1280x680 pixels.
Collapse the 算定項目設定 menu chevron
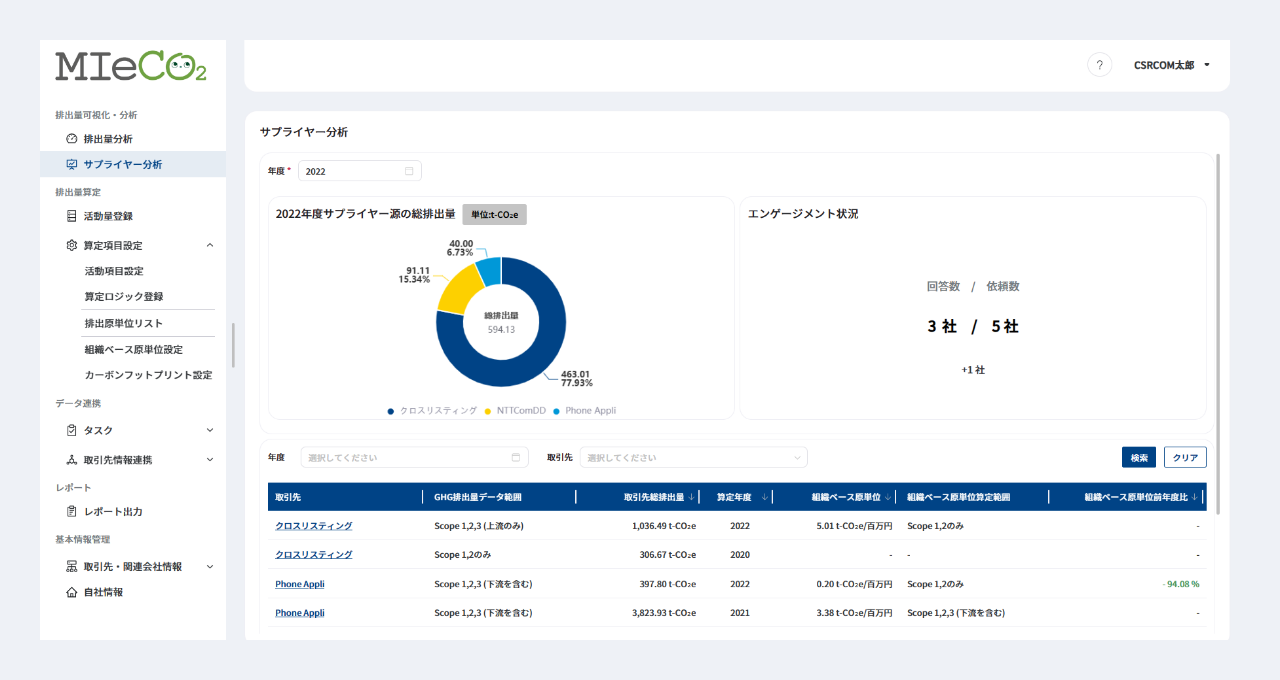tap(210, 245)
